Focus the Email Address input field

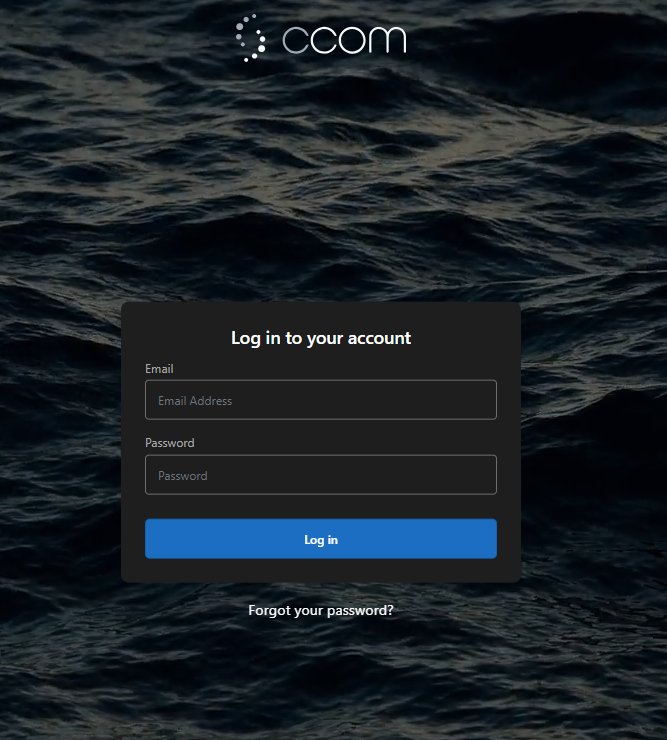(x=321, y=400)
